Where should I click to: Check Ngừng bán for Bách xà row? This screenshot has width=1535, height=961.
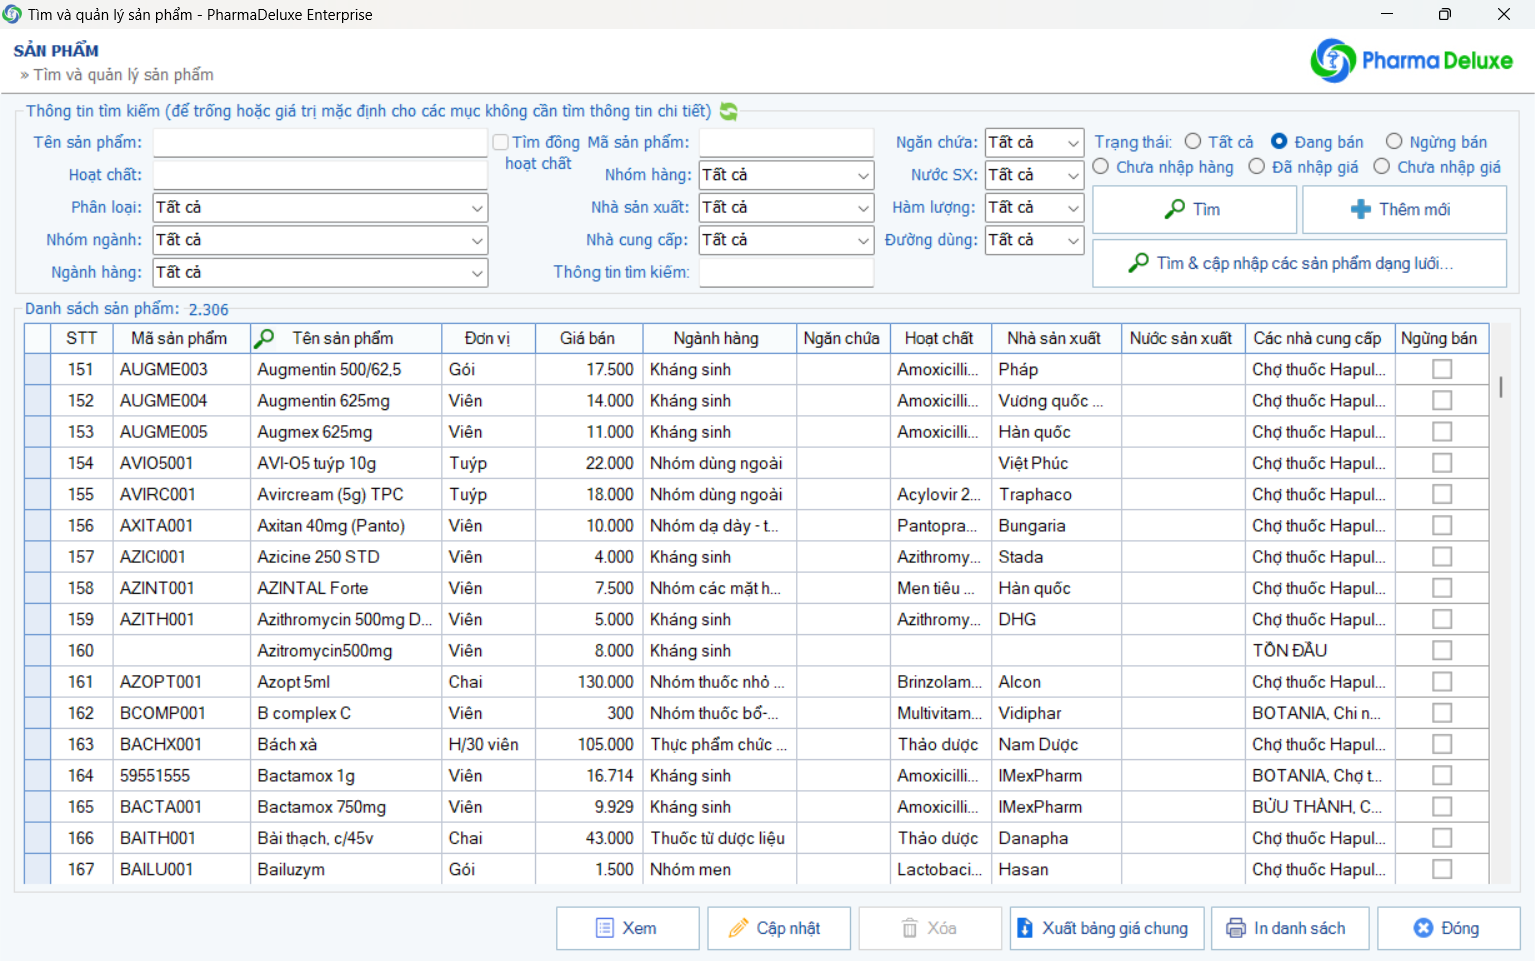(1441, 744)
